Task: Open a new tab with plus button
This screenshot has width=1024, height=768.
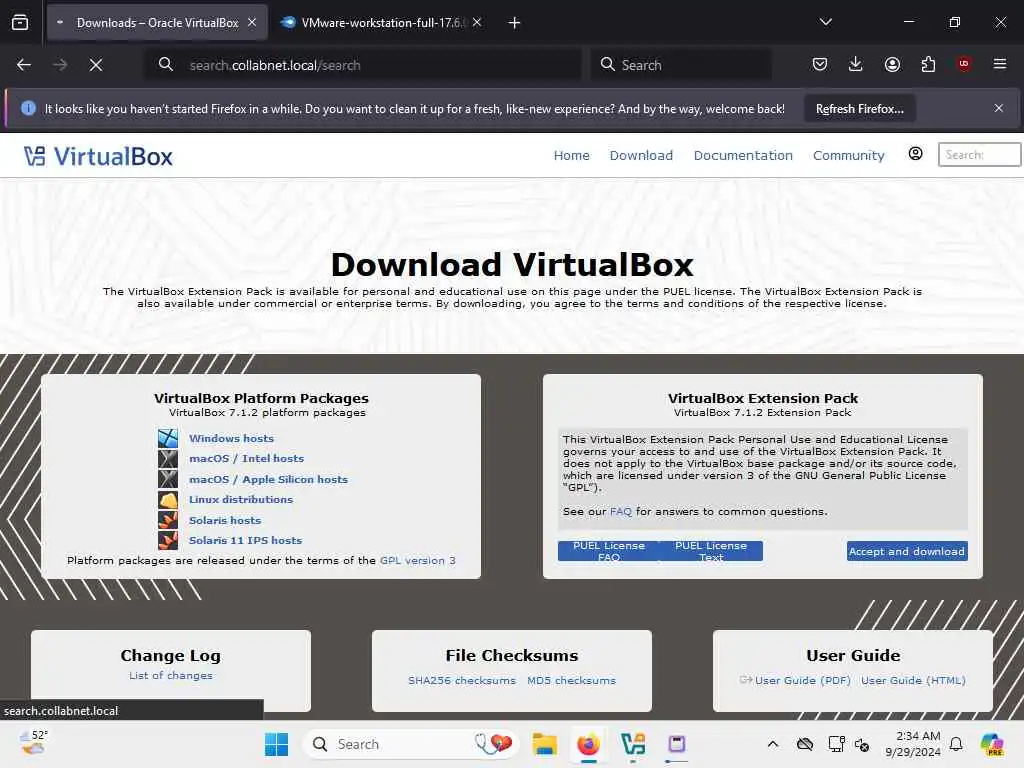Action: click(514, 23)
